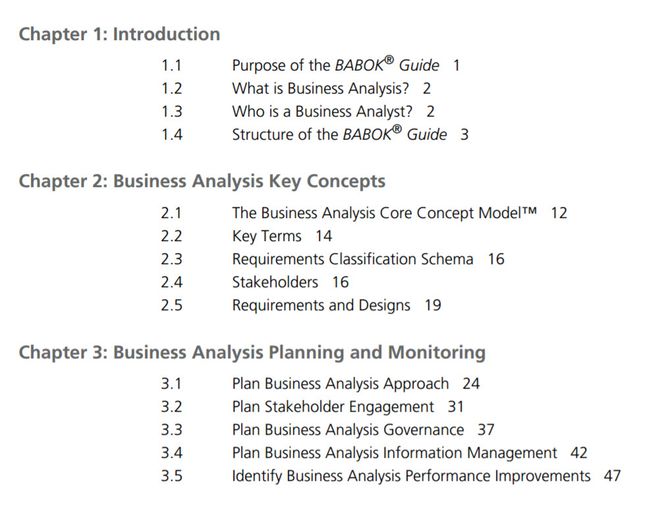The image size is (650, 519).
Task: Open Plan Business Analysis Information Management entry
Action: 394,453
